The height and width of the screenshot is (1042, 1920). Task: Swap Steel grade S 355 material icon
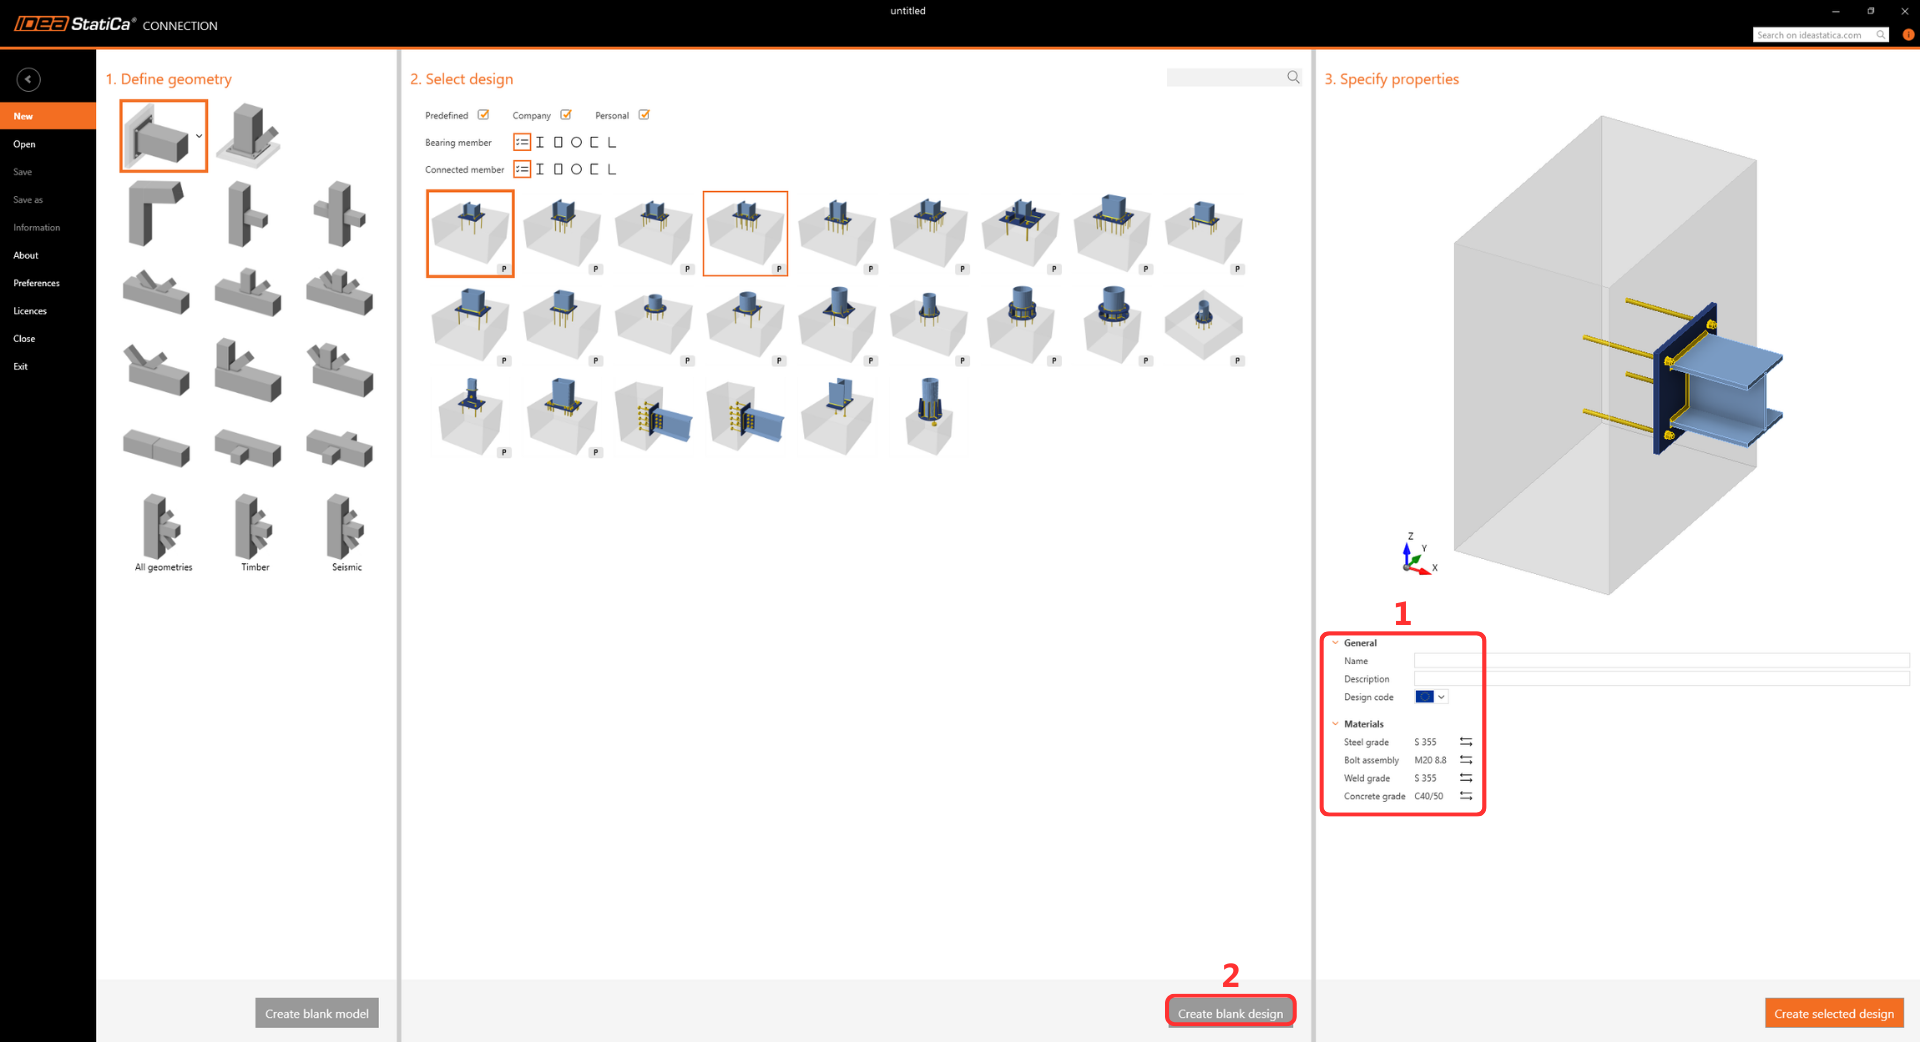click(1466, 742)
